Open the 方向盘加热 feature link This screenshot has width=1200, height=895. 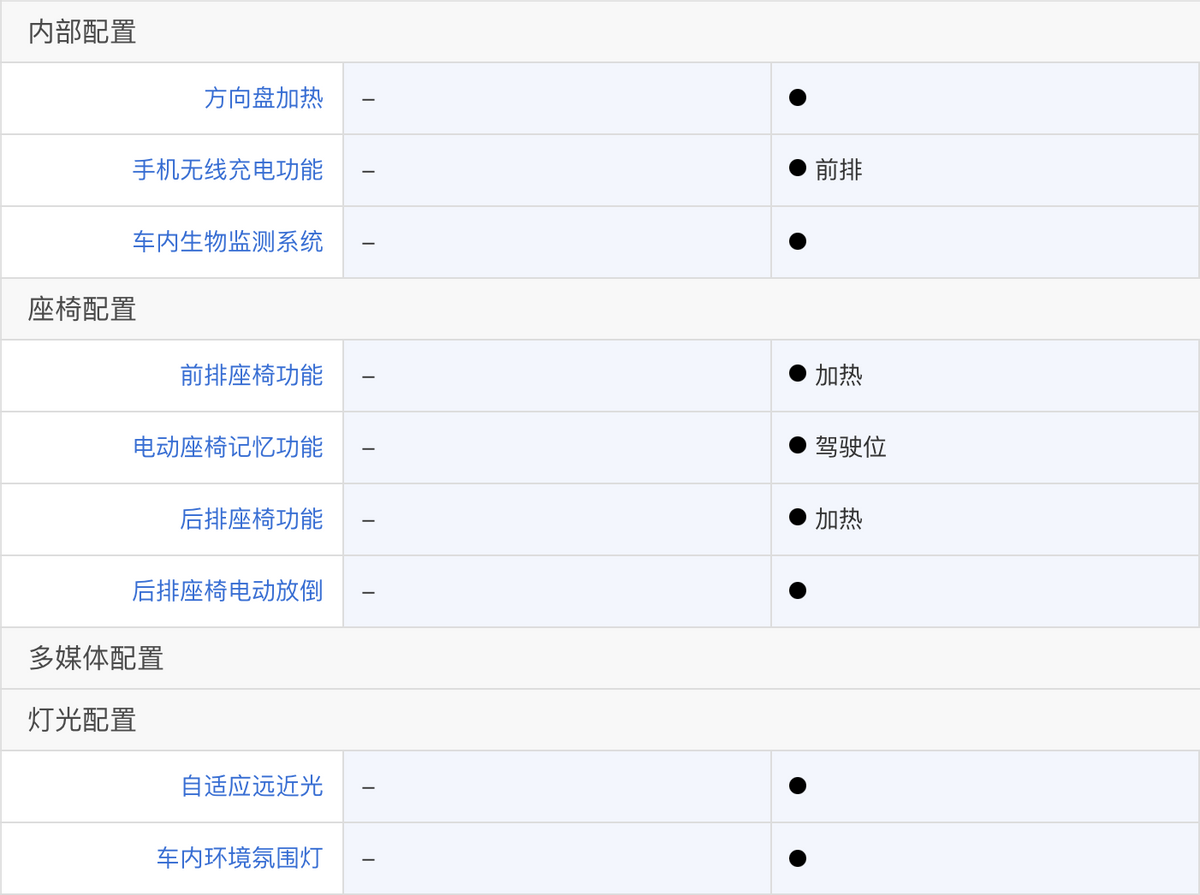click(264, 98)
